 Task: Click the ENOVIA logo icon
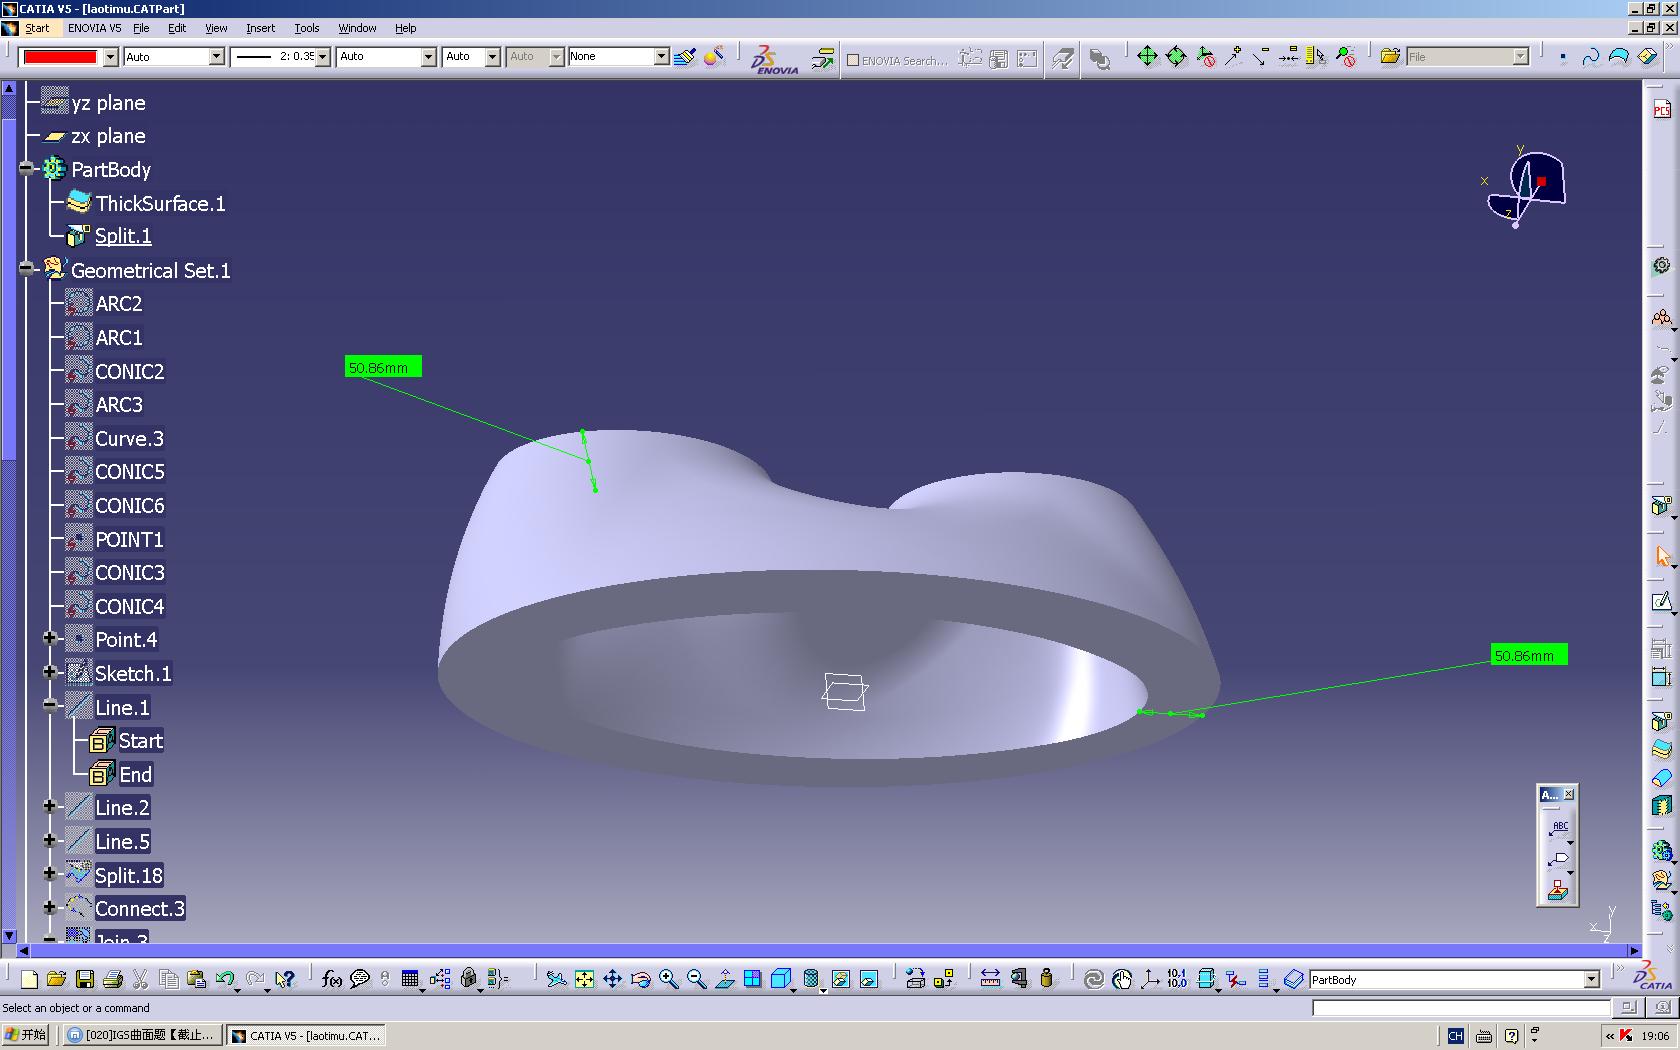point(775,58)
